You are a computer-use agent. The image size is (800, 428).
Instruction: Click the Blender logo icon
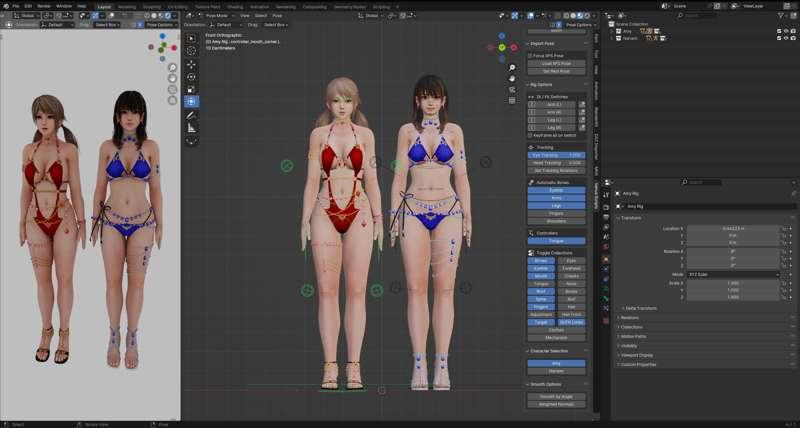pos(5,6)
